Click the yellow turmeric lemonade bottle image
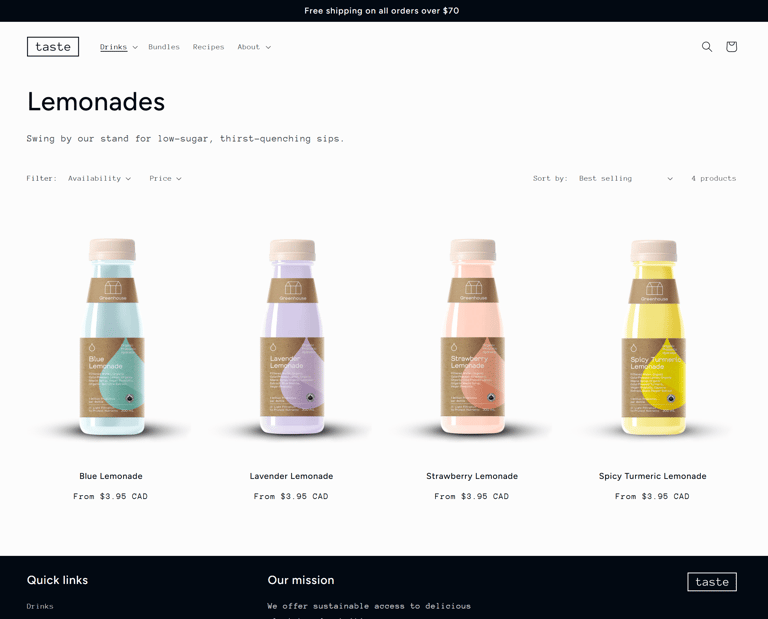Image resolution: width=768 pixels, height=619 pixels. tap(653, 337)
